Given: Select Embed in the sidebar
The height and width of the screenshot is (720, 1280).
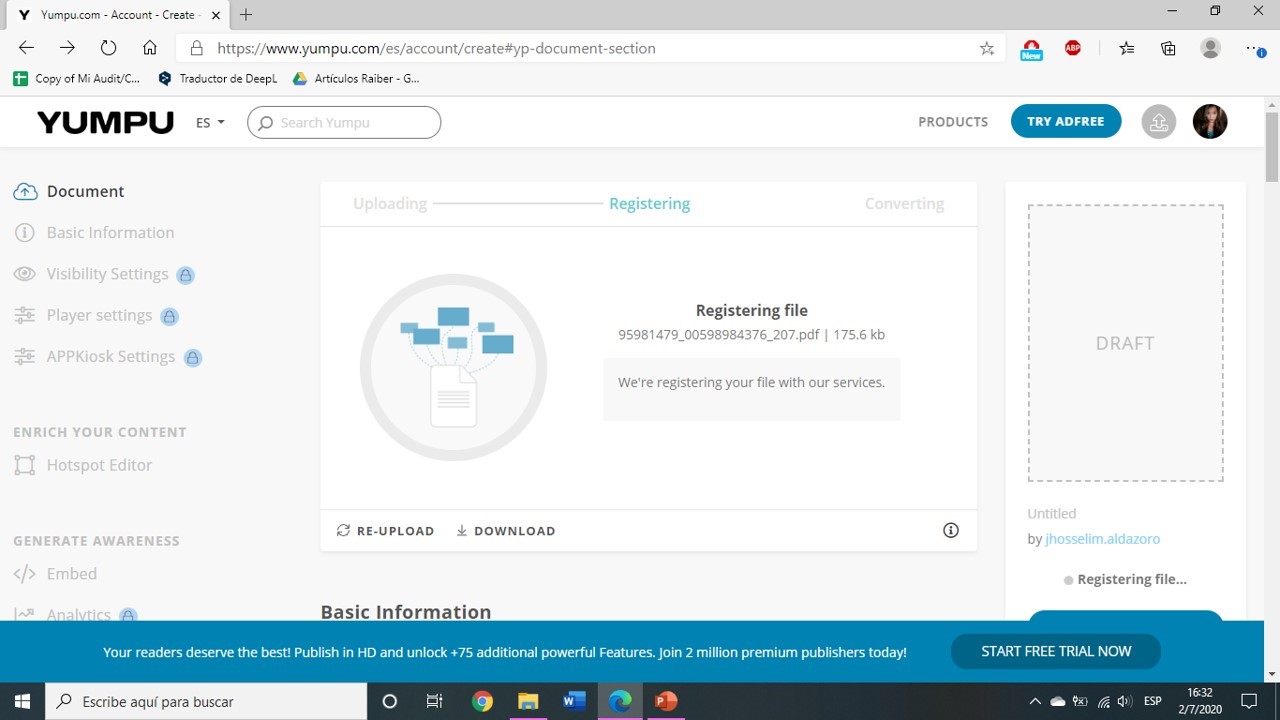Looking at the screenshot, I should click(71, 574).
